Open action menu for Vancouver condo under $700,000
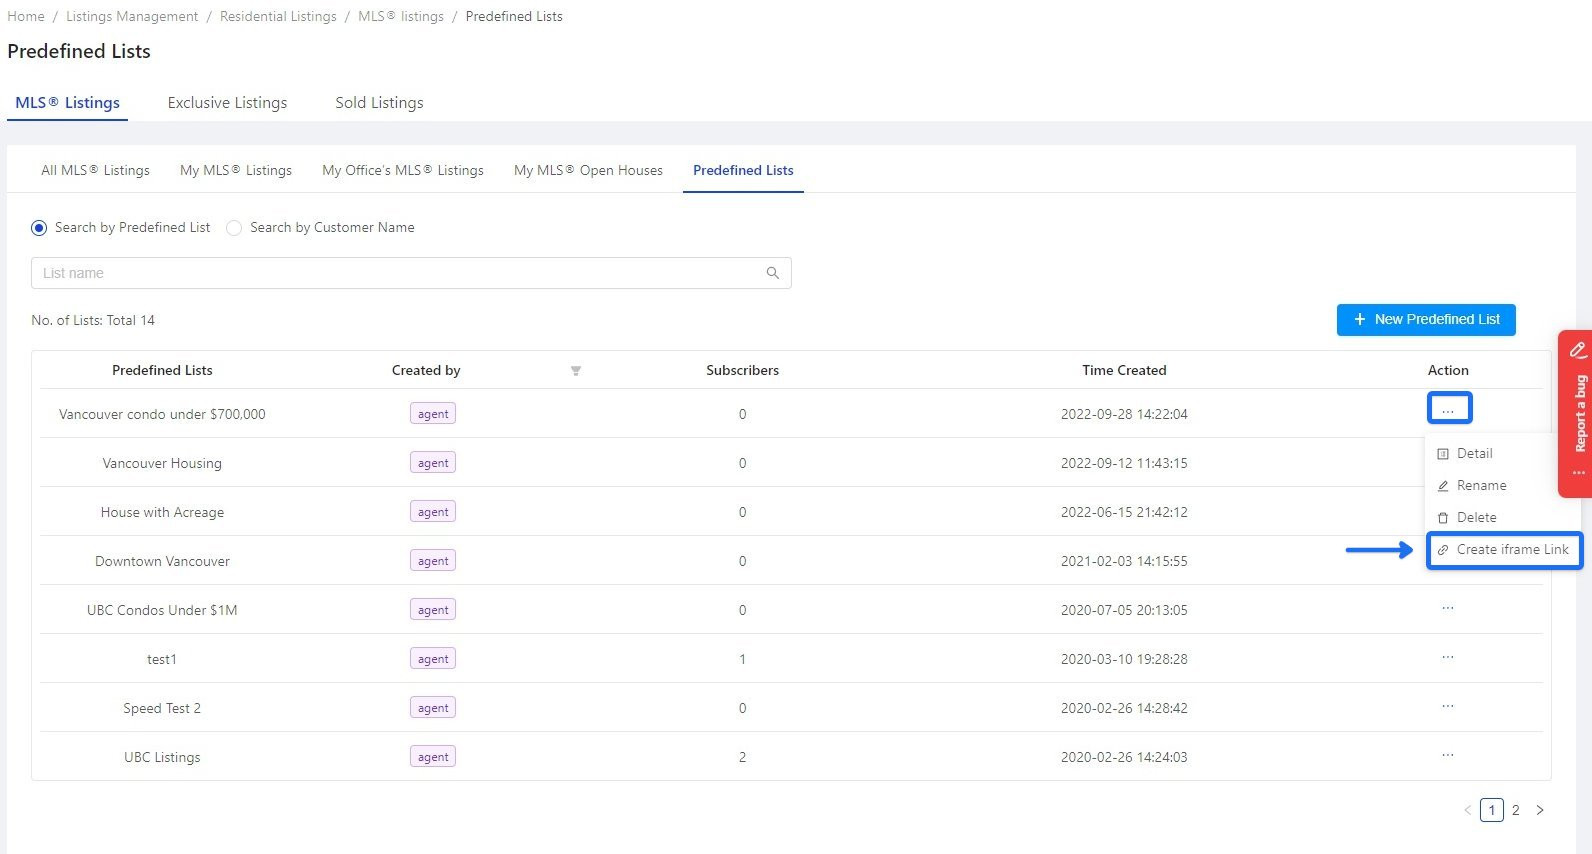 1449,408
